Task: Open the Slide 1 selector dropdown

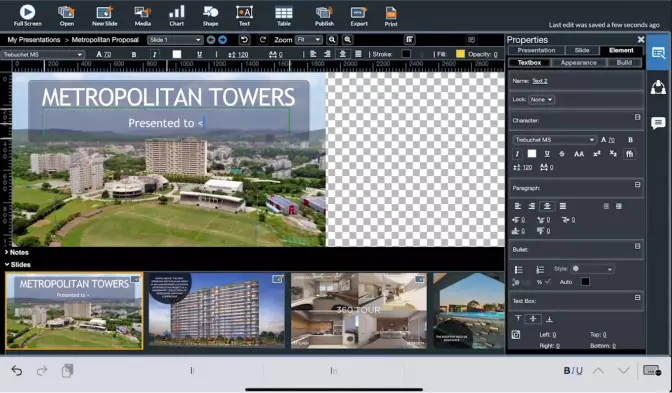Action: click(x=175, y=40)
